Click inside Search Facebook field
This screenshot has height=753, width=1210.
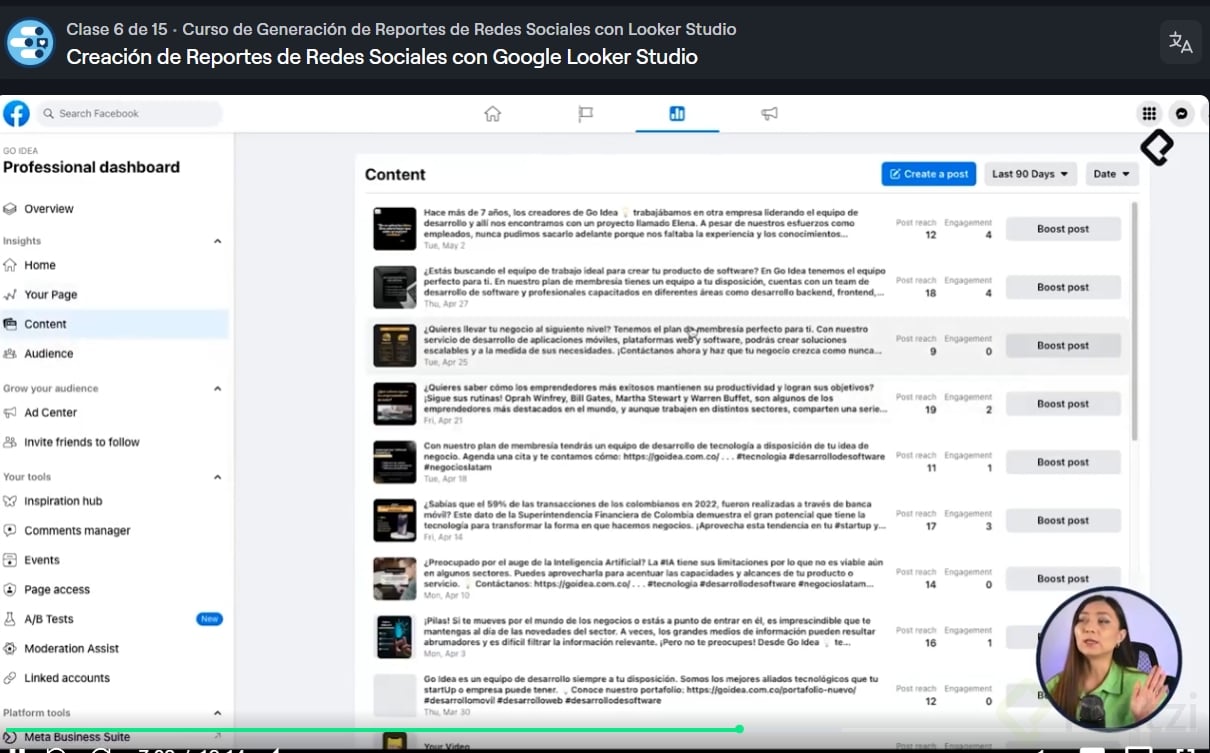(x=130, y=113)
